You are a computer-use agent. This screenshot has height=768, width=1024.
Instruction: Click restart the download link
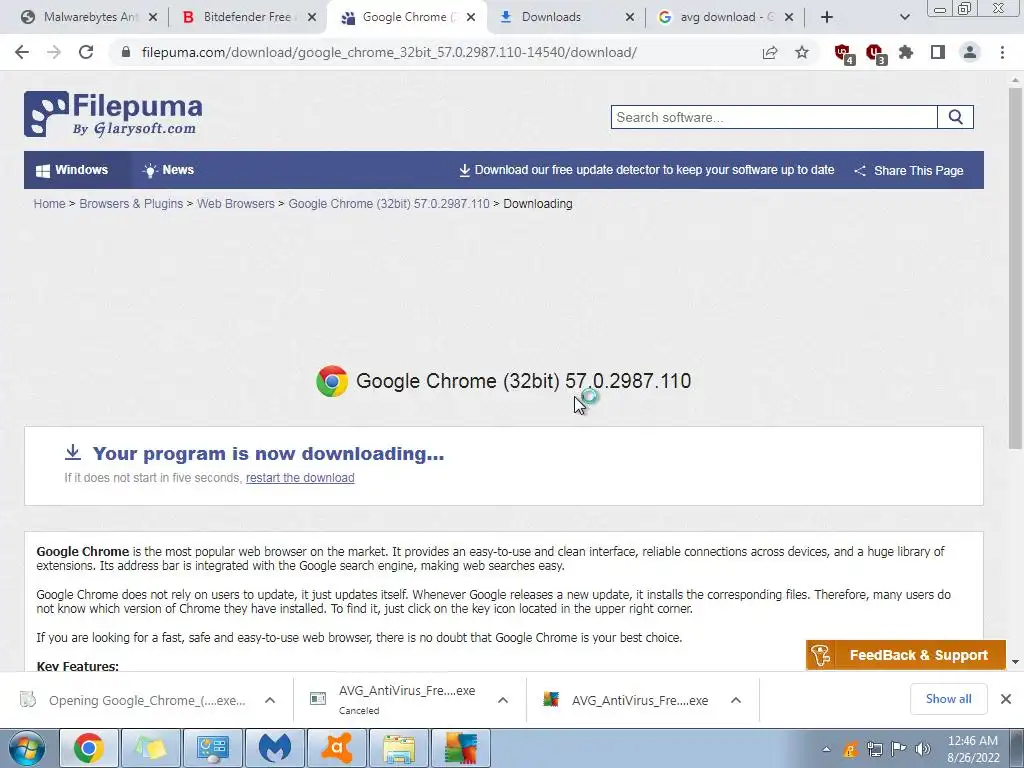pos(300,477)
